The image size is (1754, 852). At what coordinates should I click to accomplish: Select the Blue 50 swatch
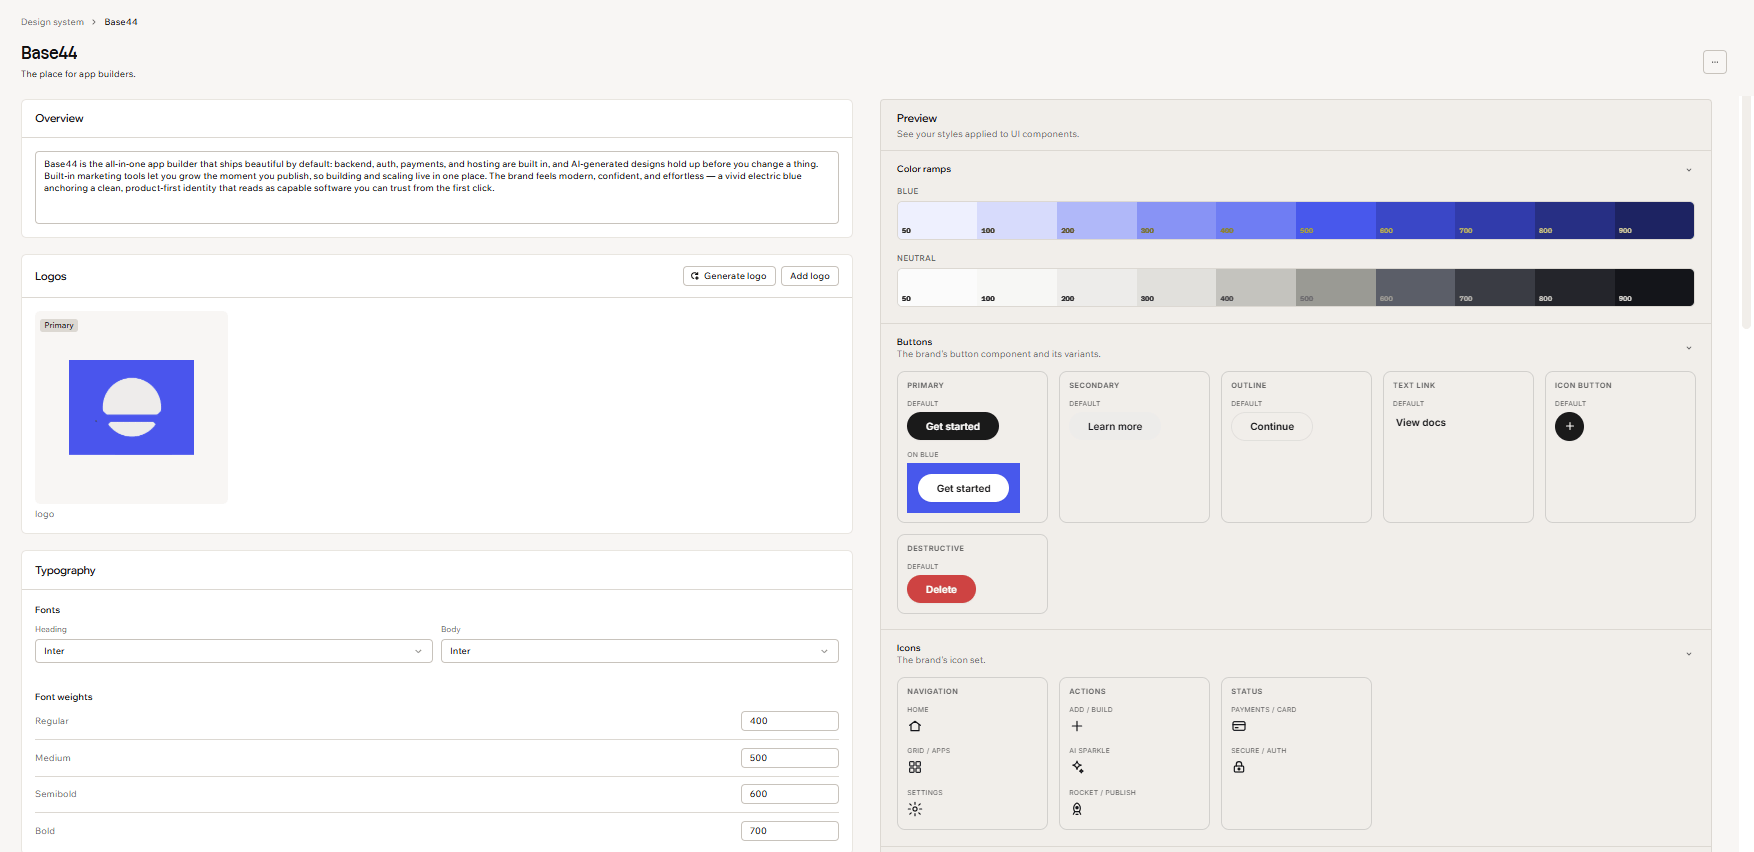(937, 220)
